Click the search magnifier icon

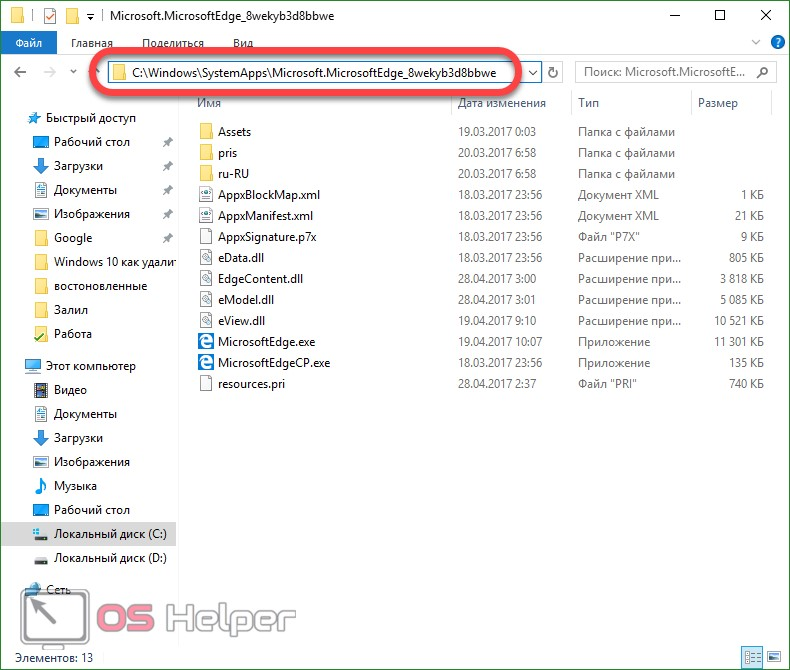pyautogui.click(x=763, y=73)
